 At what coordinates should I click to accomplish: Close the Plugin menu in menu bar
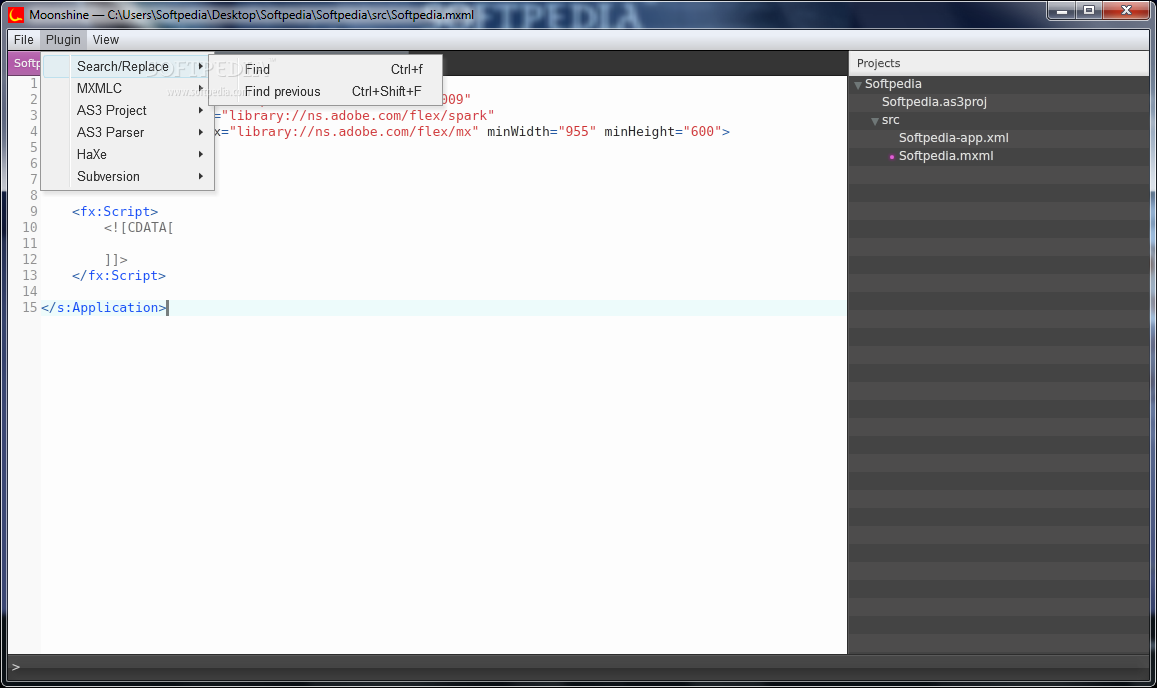pos(63,40)
